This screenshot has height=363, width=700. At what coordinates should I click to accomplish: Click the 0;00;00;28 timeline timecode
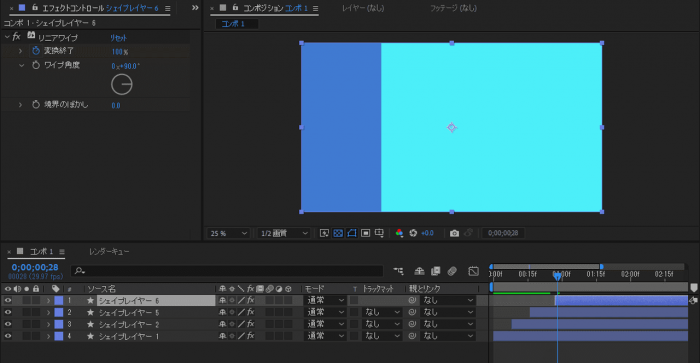point(35,267)
